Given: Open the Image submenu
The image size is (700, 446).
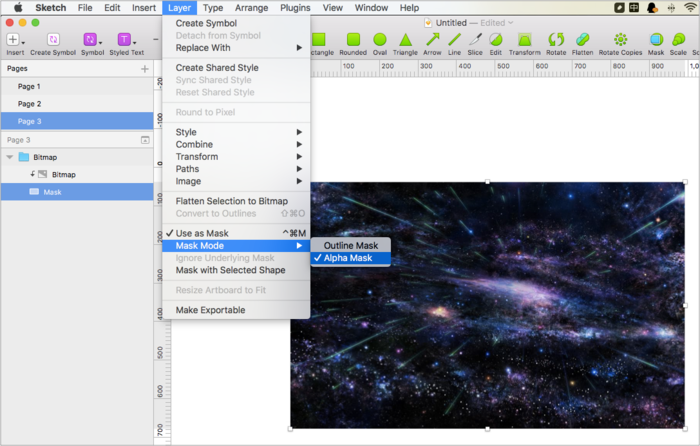Looking at the screenshot, I should tap(236, 181).
